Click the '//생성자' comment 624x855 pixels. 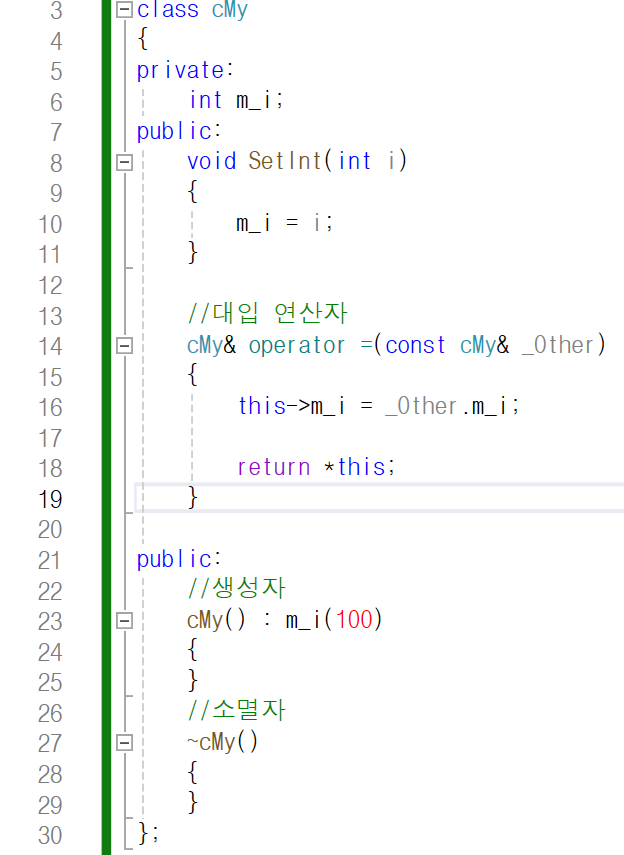coord(236,588)
